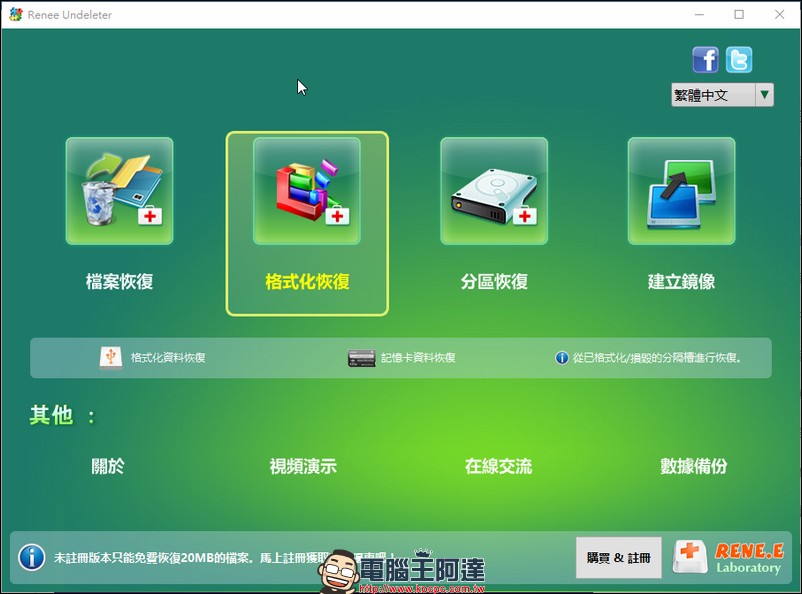Click the 從已格式化/損毀的分隔槽進行恢復 description text
Image resolution: width=802 pixels, height=594 pixels.
click(x=657, y=358)
